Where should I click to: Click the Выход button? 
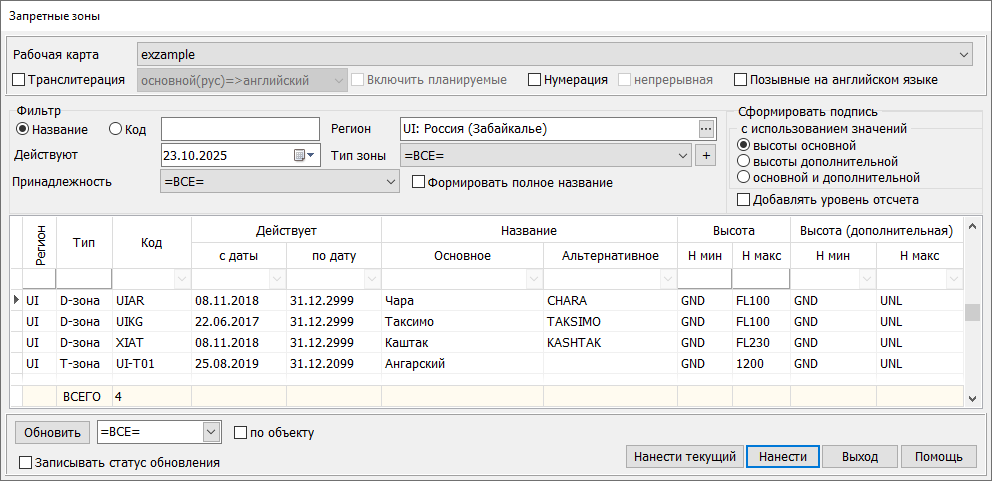coord(860,456)
